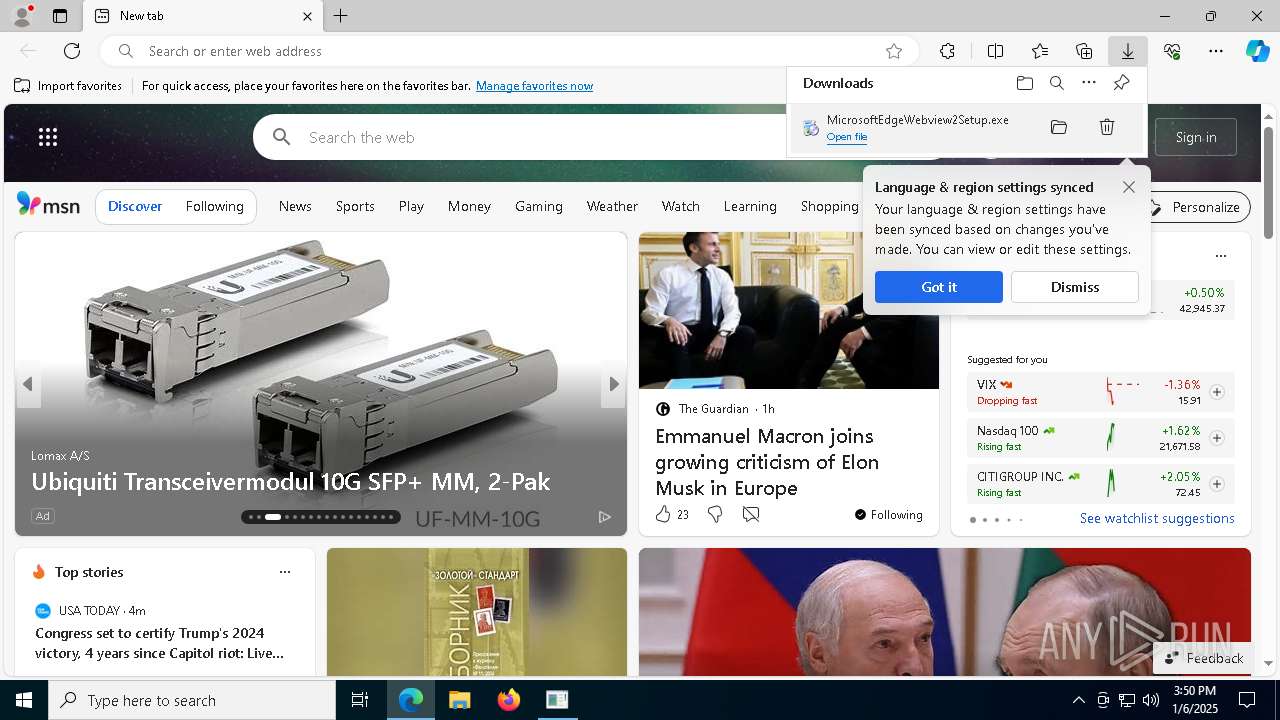
Task: Open Sports category
Action: [x=355, y=206]
